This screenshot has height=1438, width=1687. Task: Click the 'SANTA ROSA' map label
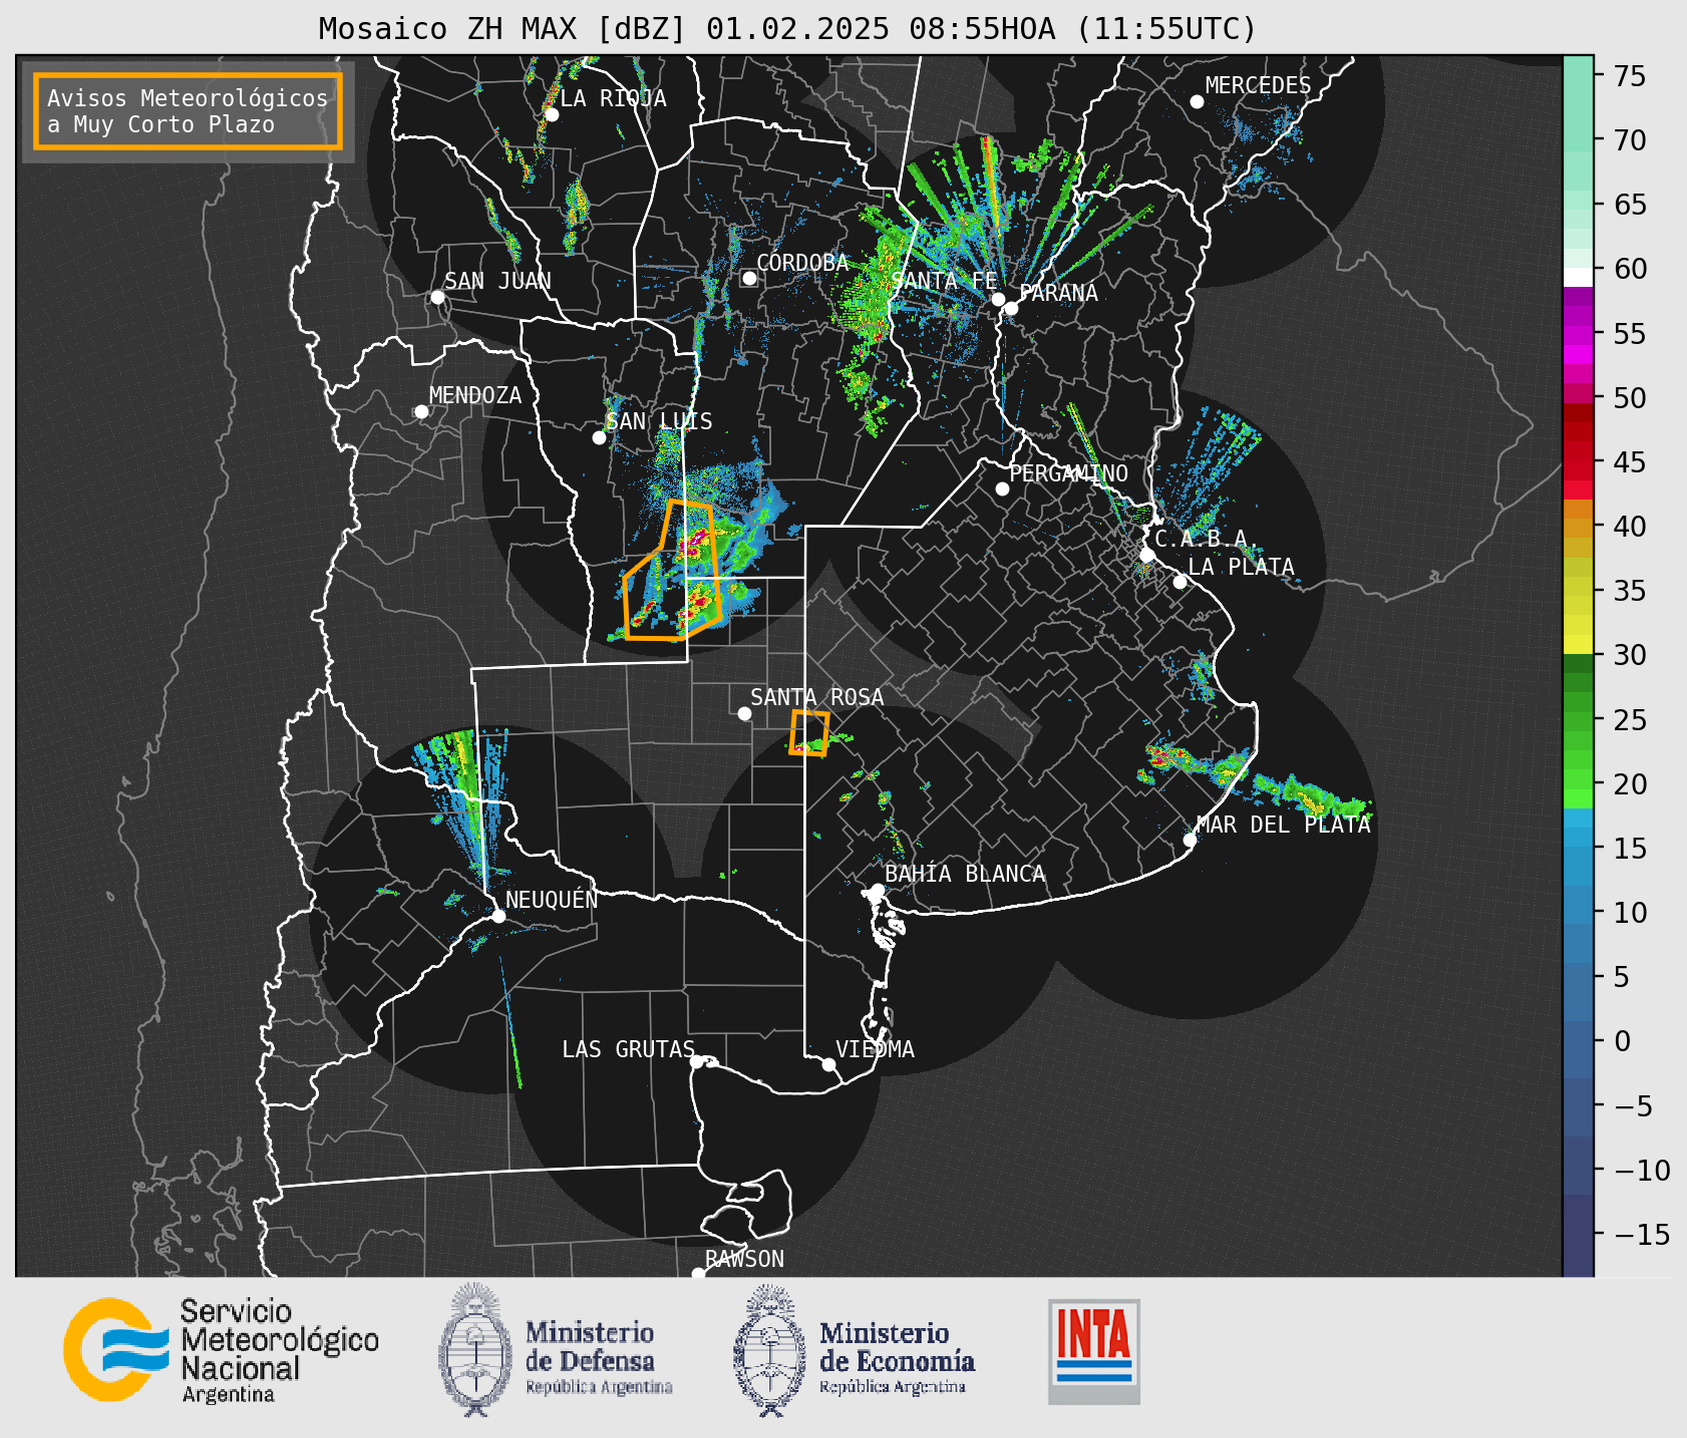pyautogui.click(x=817, y=697)
